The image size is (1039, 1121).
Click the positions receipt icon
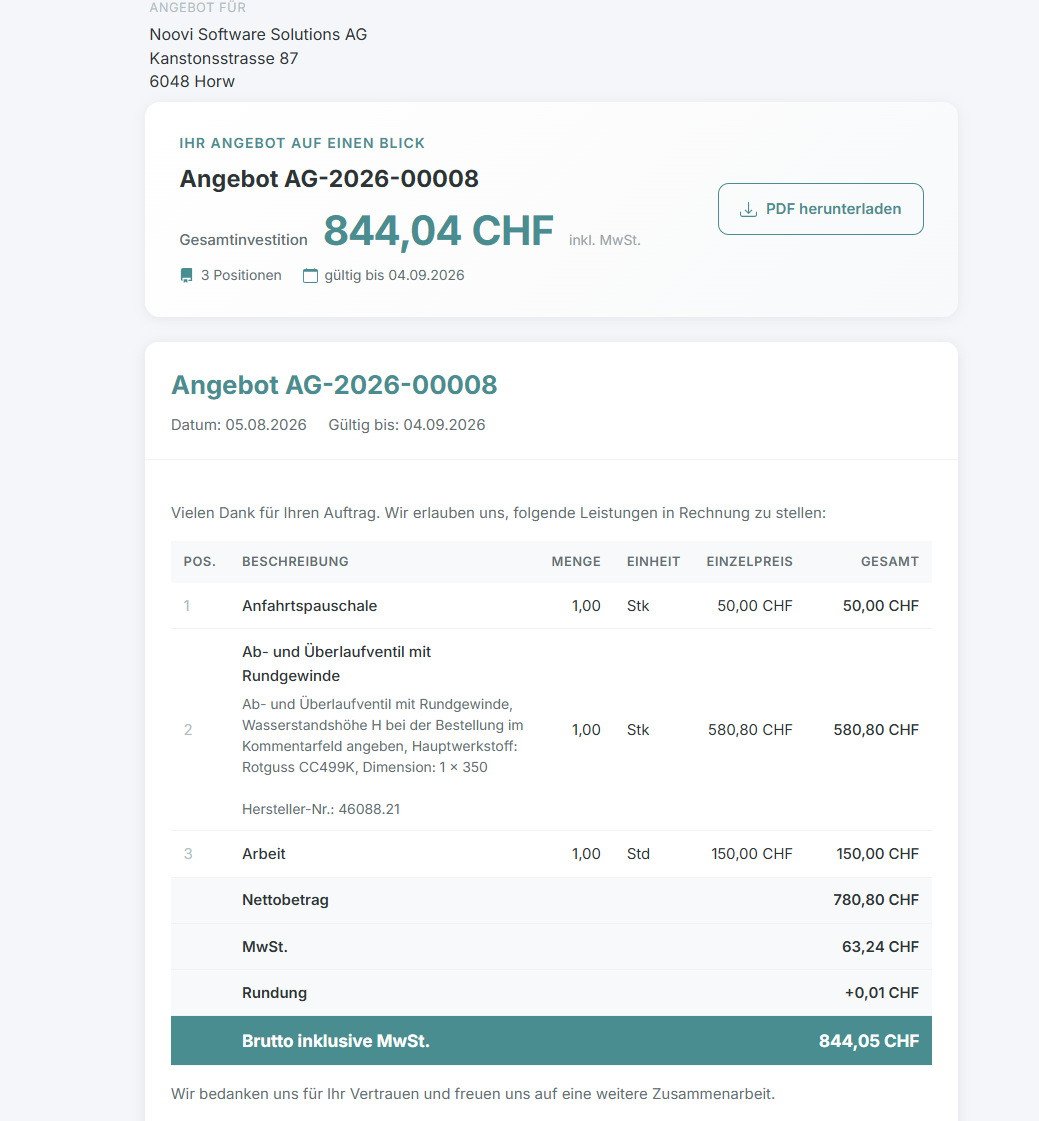(x=187, y=275)
